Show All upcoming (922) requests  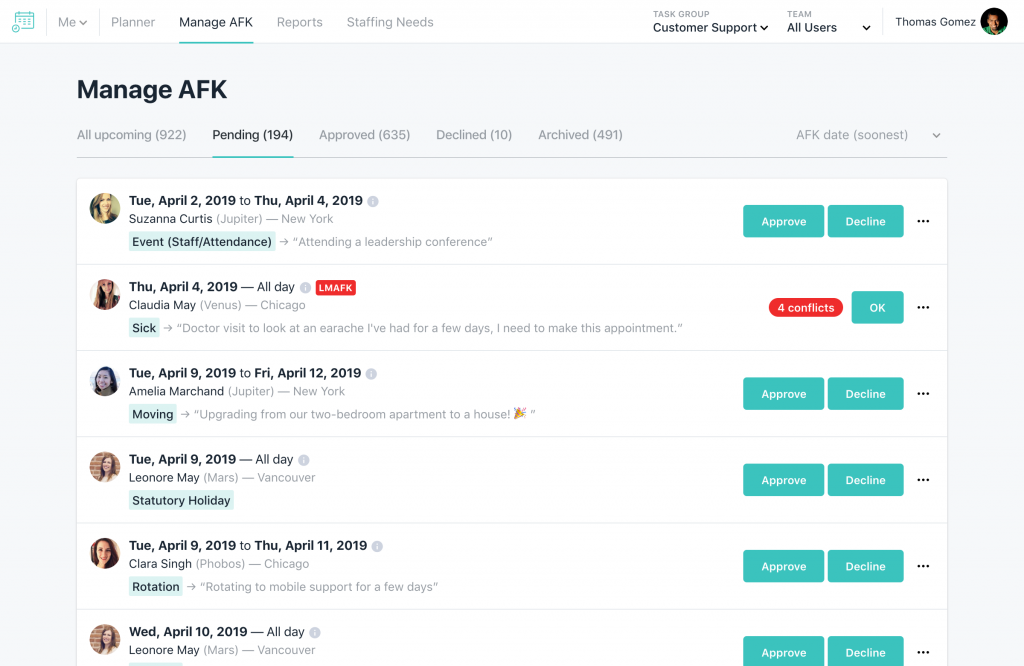coord(131,135)
